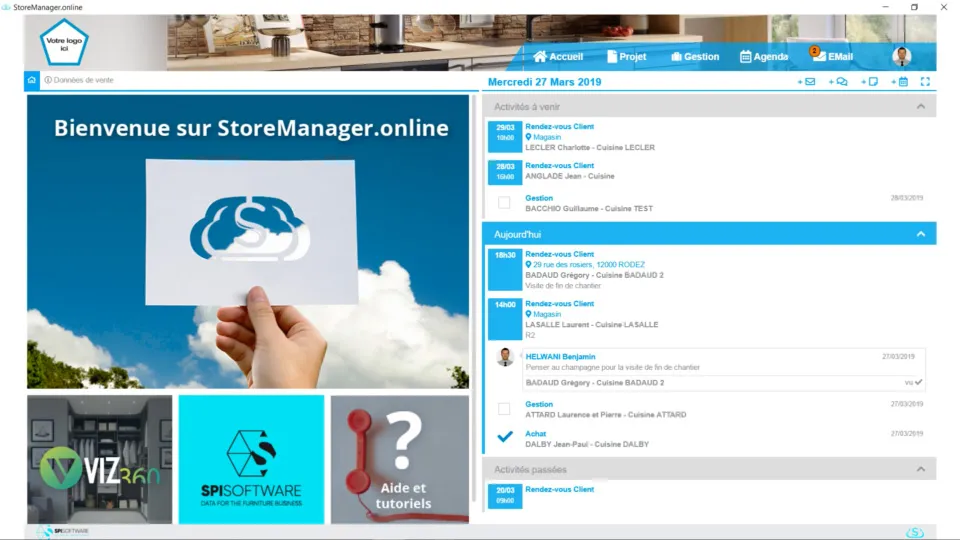Click 'Visite de fin de chantier' text
The width and height of the screenshot is (960, 540).
(563, 286)
